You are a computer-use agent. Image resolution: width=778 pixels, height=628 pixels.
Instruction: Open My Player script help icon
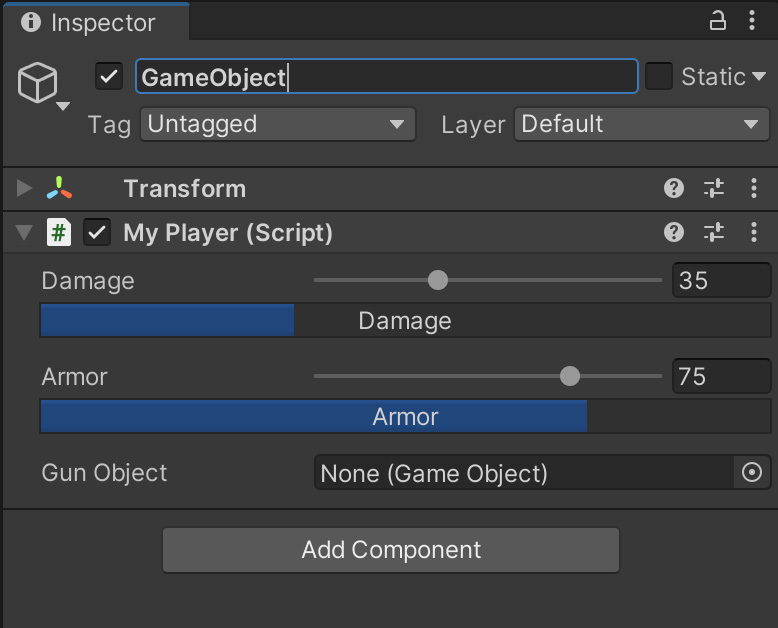pyautogui.click(x=674, y=232)
